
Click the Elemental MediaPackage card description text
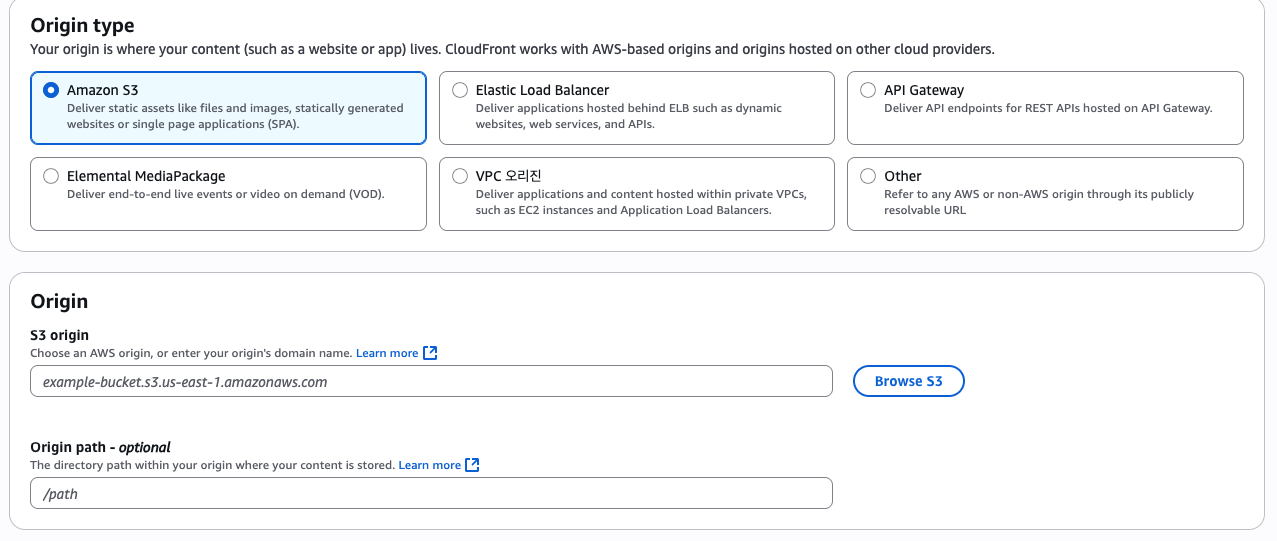225,194
